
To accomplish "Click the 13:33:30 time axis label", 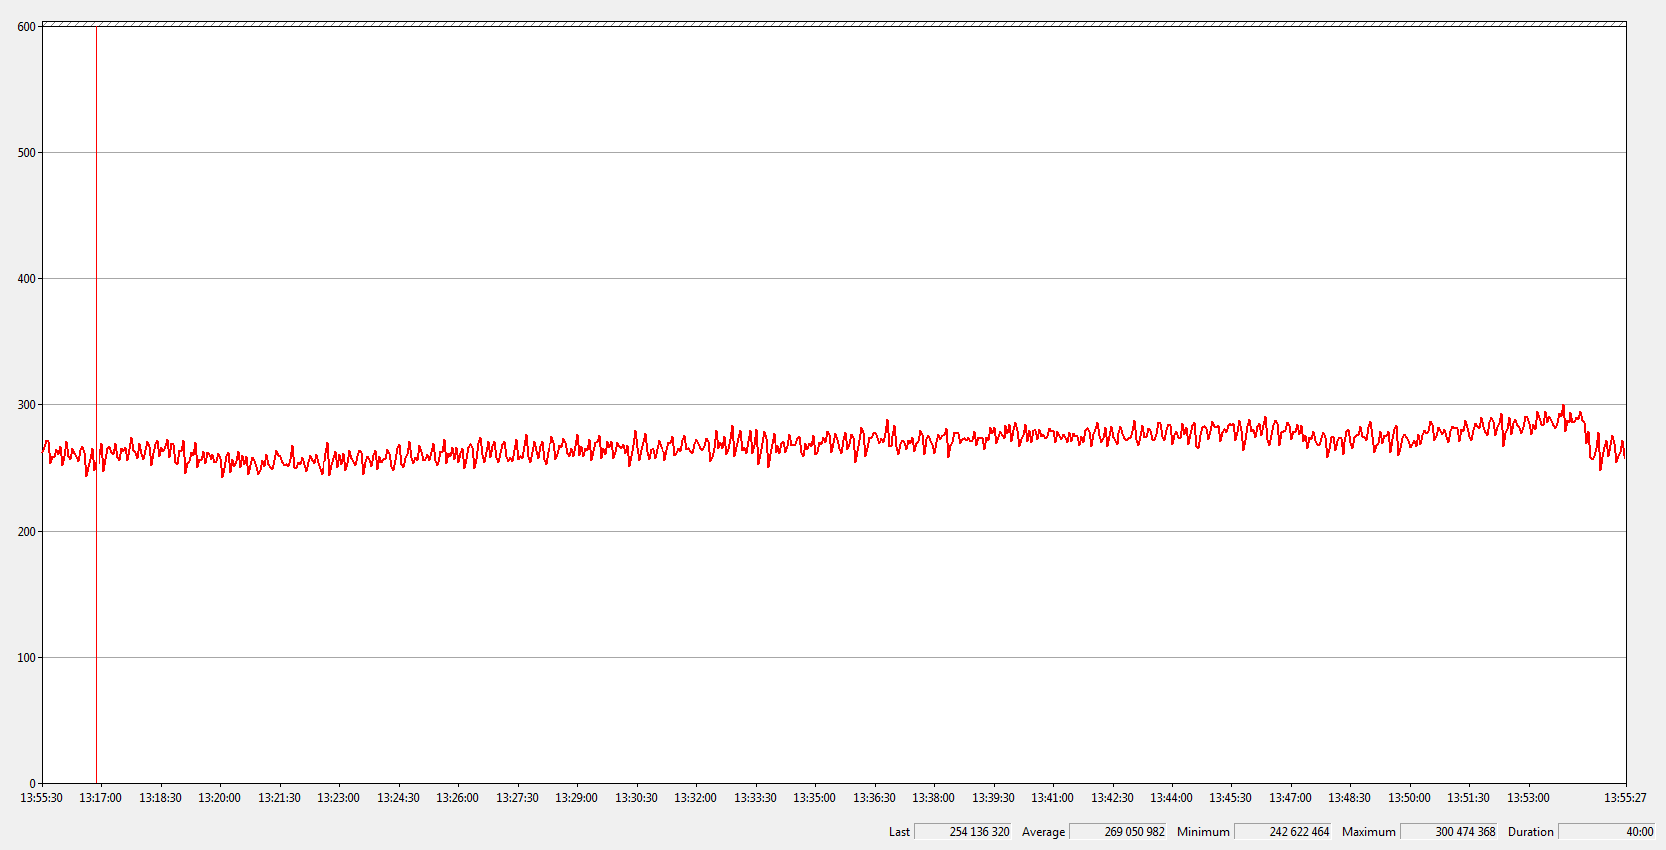I will coord(755,798).
